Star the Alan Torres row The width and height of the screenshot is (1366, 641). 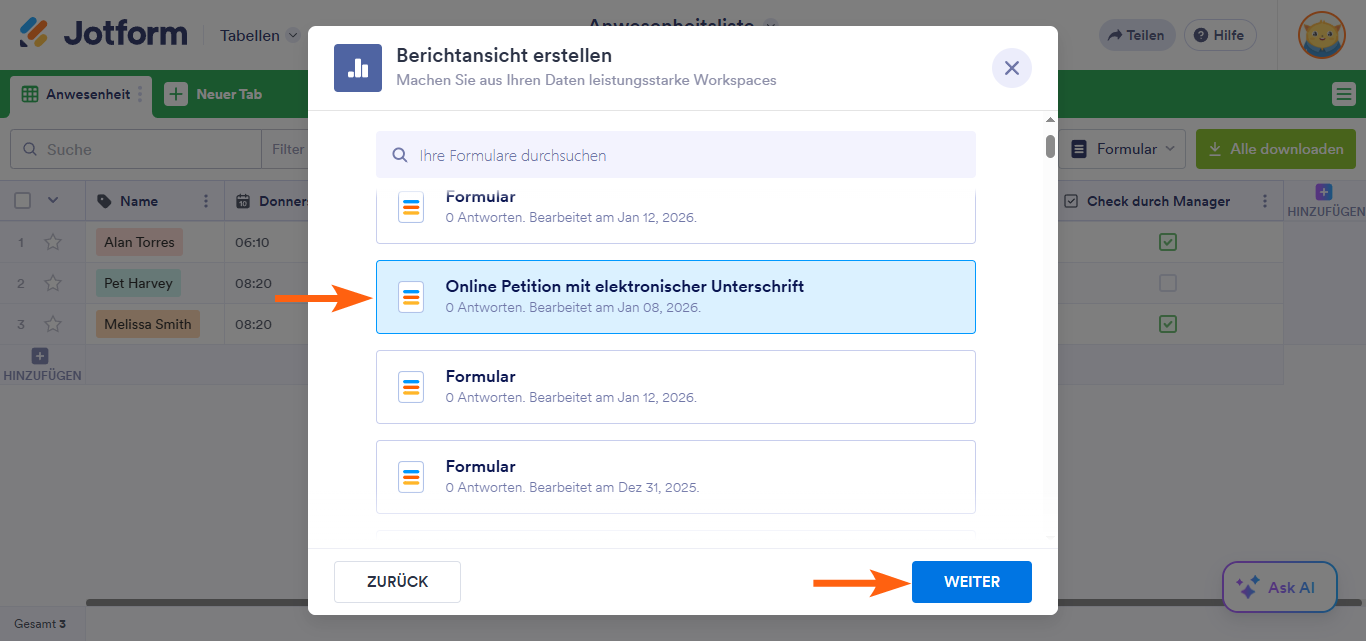click(53, 241)
